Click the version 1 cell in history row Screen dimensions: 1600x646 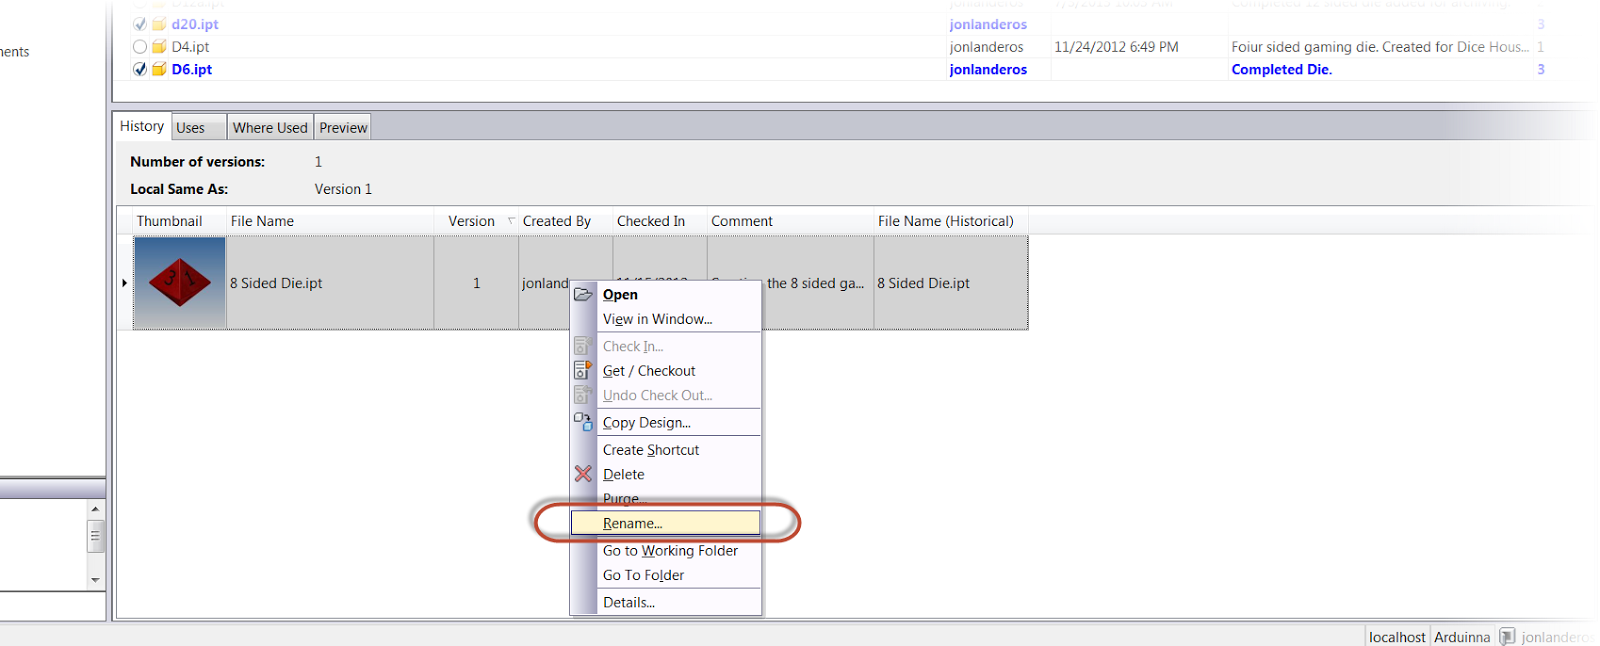(x=476, y=283)
